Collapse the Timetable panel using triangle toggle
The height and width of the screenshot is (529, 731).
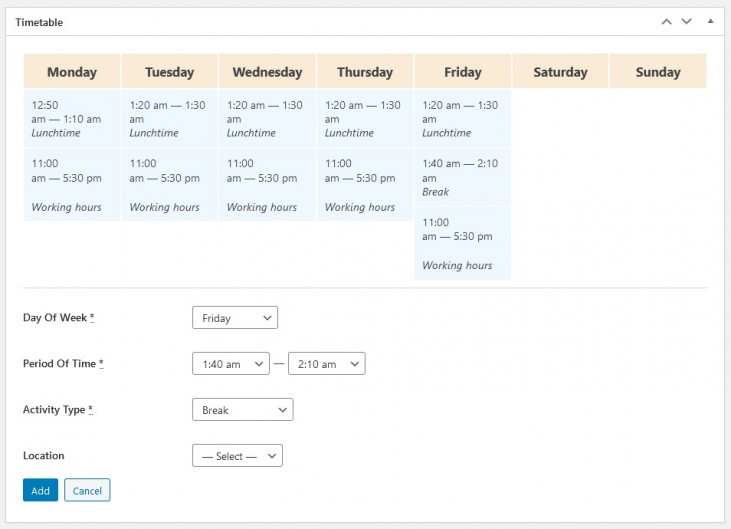[710, 21]
